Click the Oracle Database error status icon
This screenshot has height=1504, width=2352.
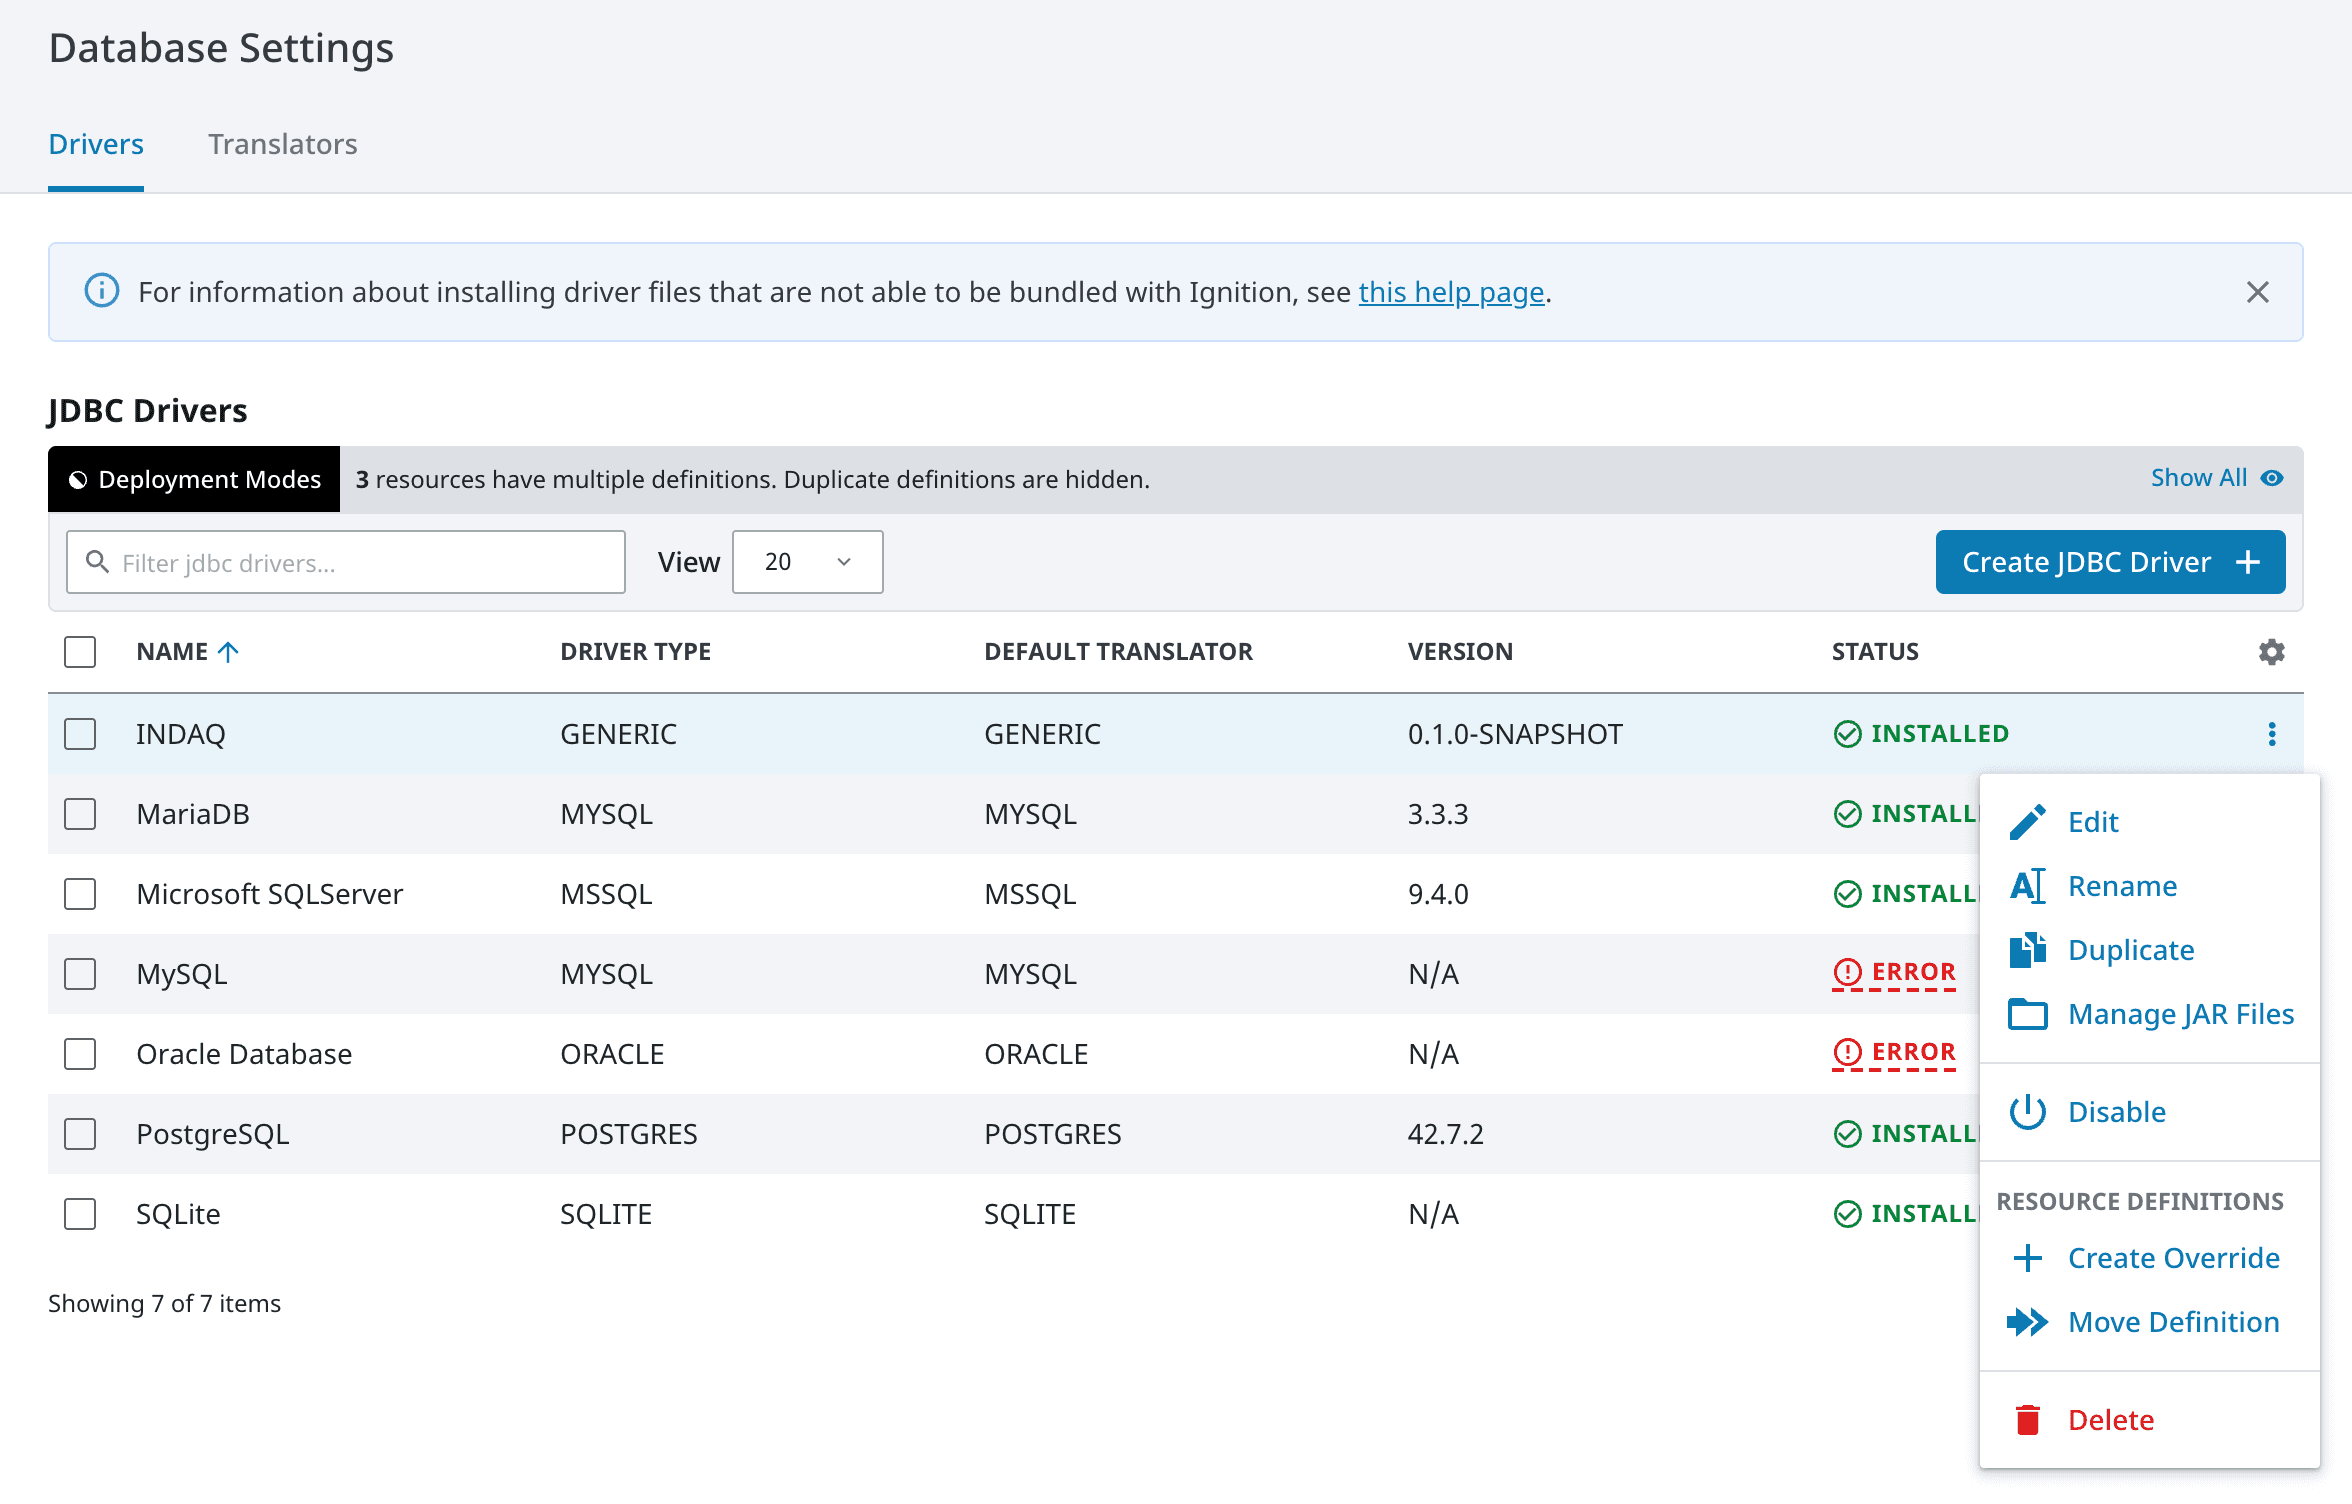tap(1847, 1052)
